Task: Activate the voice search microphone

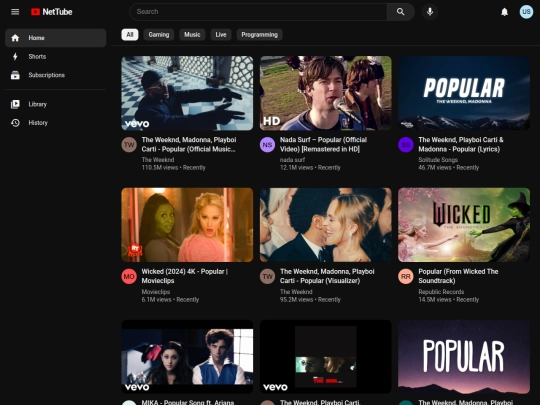Action: click(x=430, y=12)
